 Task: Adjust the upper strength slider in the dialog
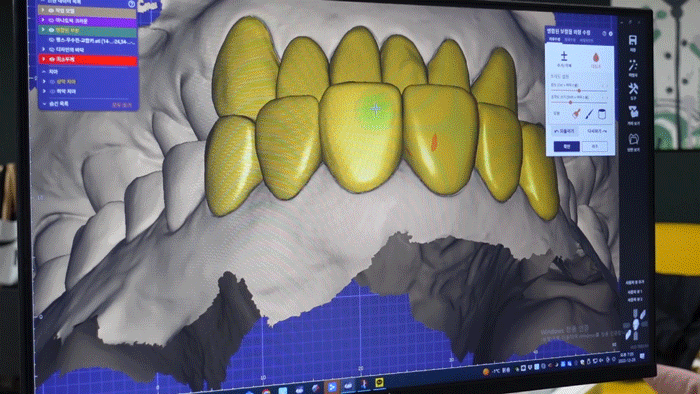pos(579,91)
